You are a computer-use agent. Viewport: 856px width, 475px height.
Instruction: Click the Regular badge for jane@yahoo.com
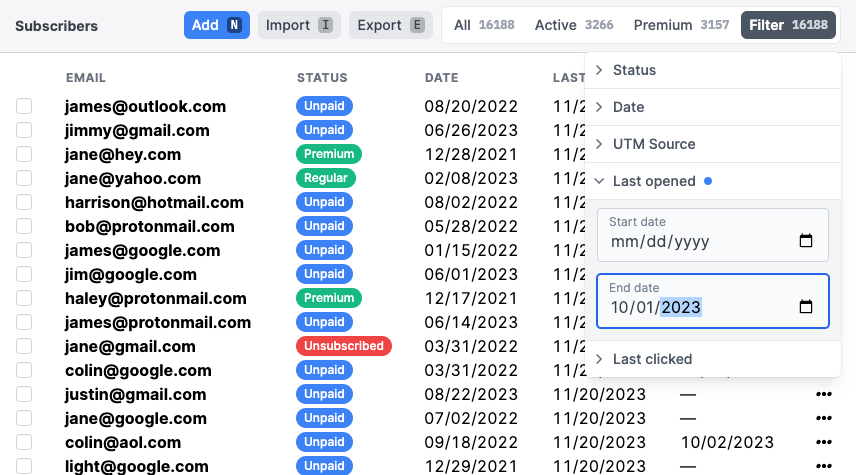pyautogui.click(x=325, y=178)
